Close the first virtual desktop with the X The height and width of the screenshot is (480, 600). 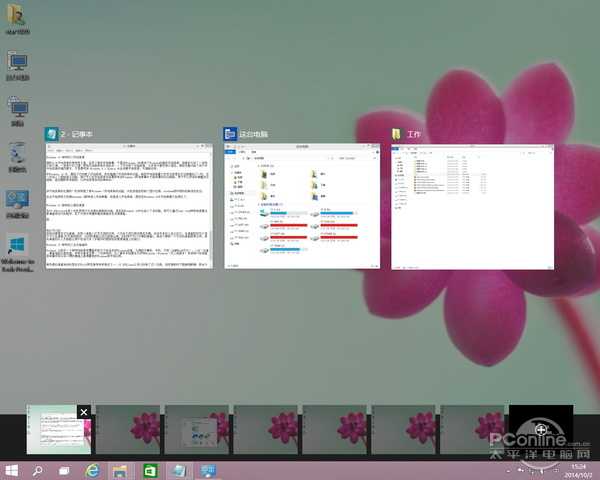(x=84, y=412)
